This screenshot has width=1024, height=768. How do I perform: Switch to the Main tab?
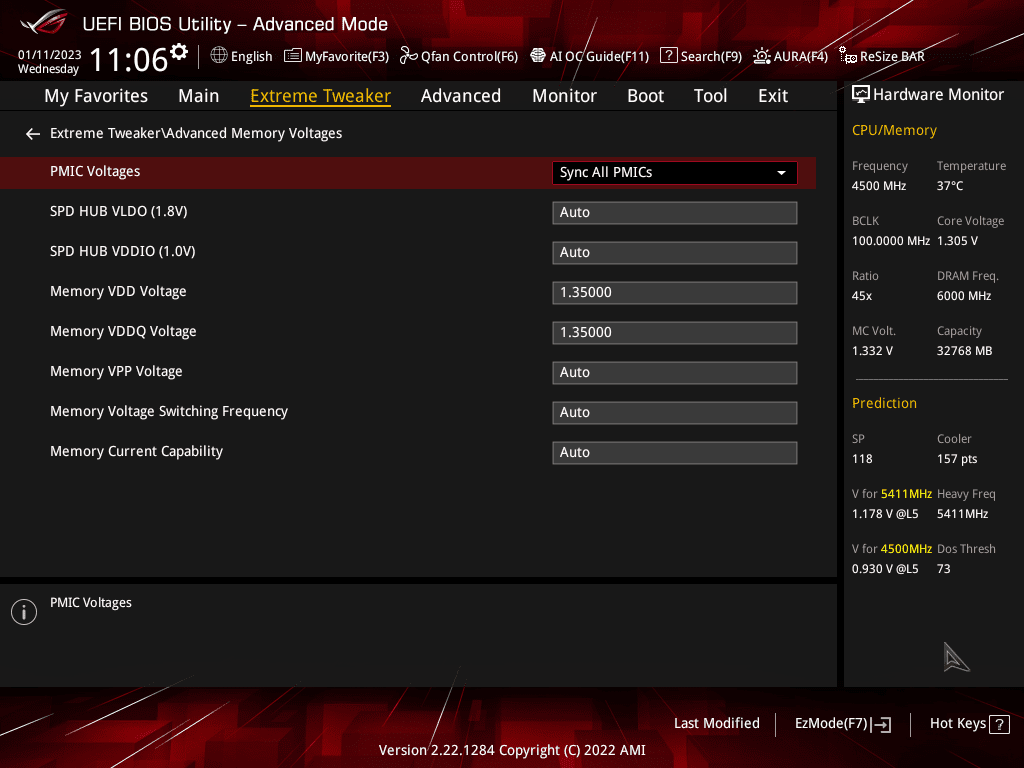point(199,96)
